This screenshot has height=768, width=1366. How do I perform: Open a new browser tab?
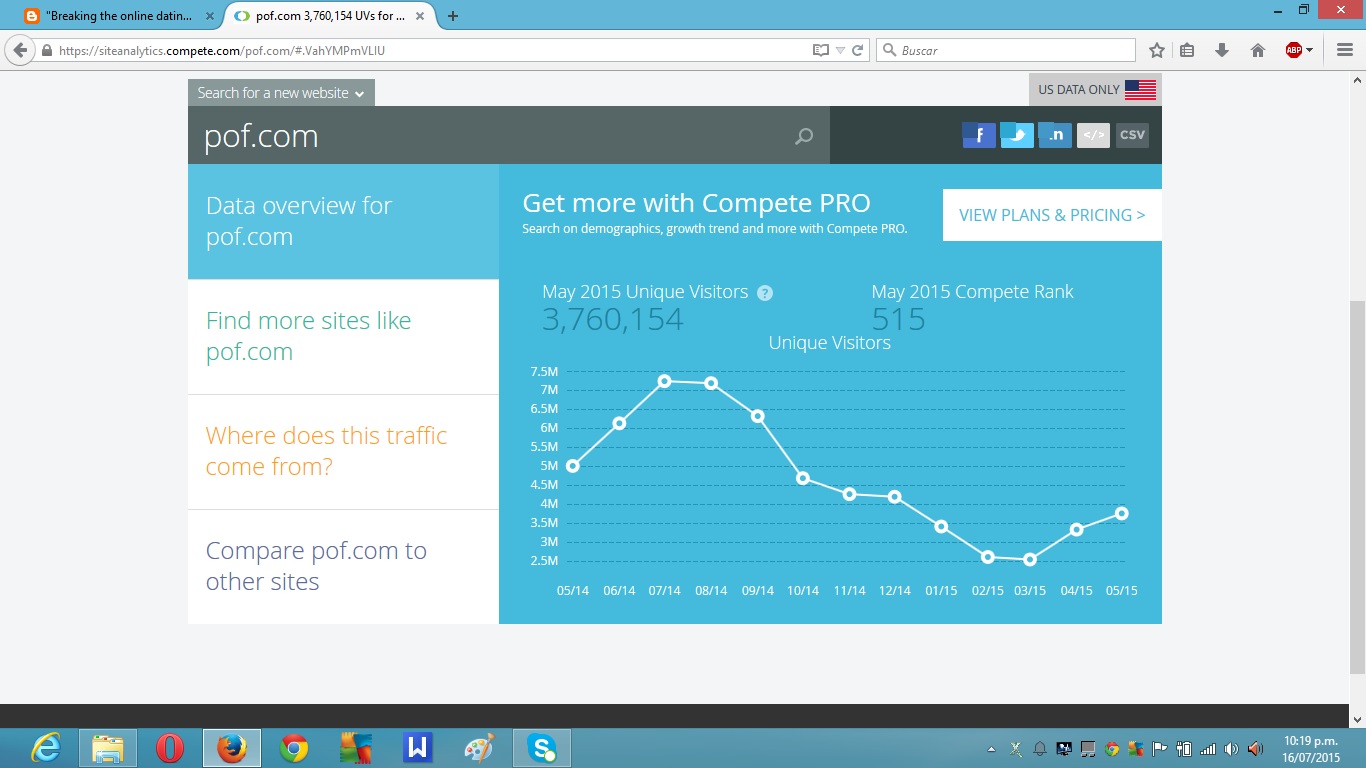click(x=453, y=16)
